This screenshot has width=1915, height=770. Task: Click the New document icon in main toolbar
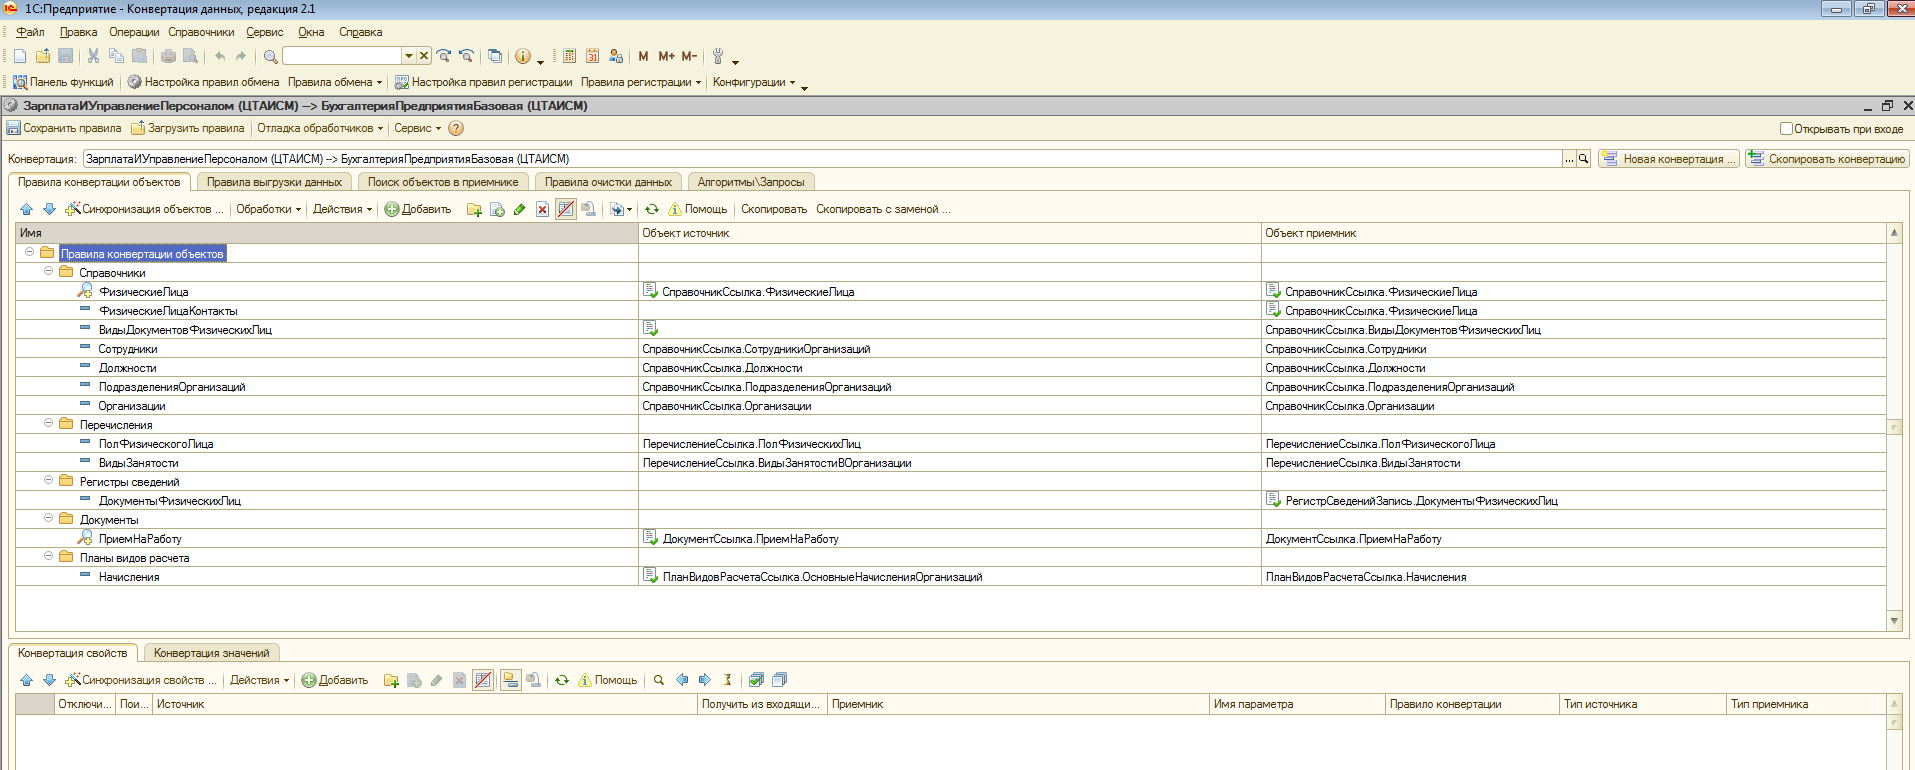(x=20, y=56)
